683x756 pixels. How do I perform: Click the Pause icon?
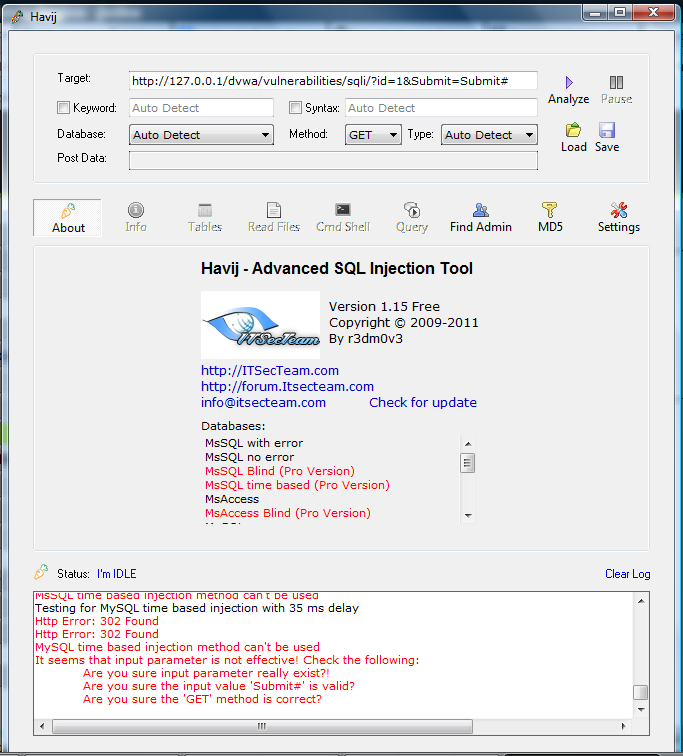tap(616, 82)
